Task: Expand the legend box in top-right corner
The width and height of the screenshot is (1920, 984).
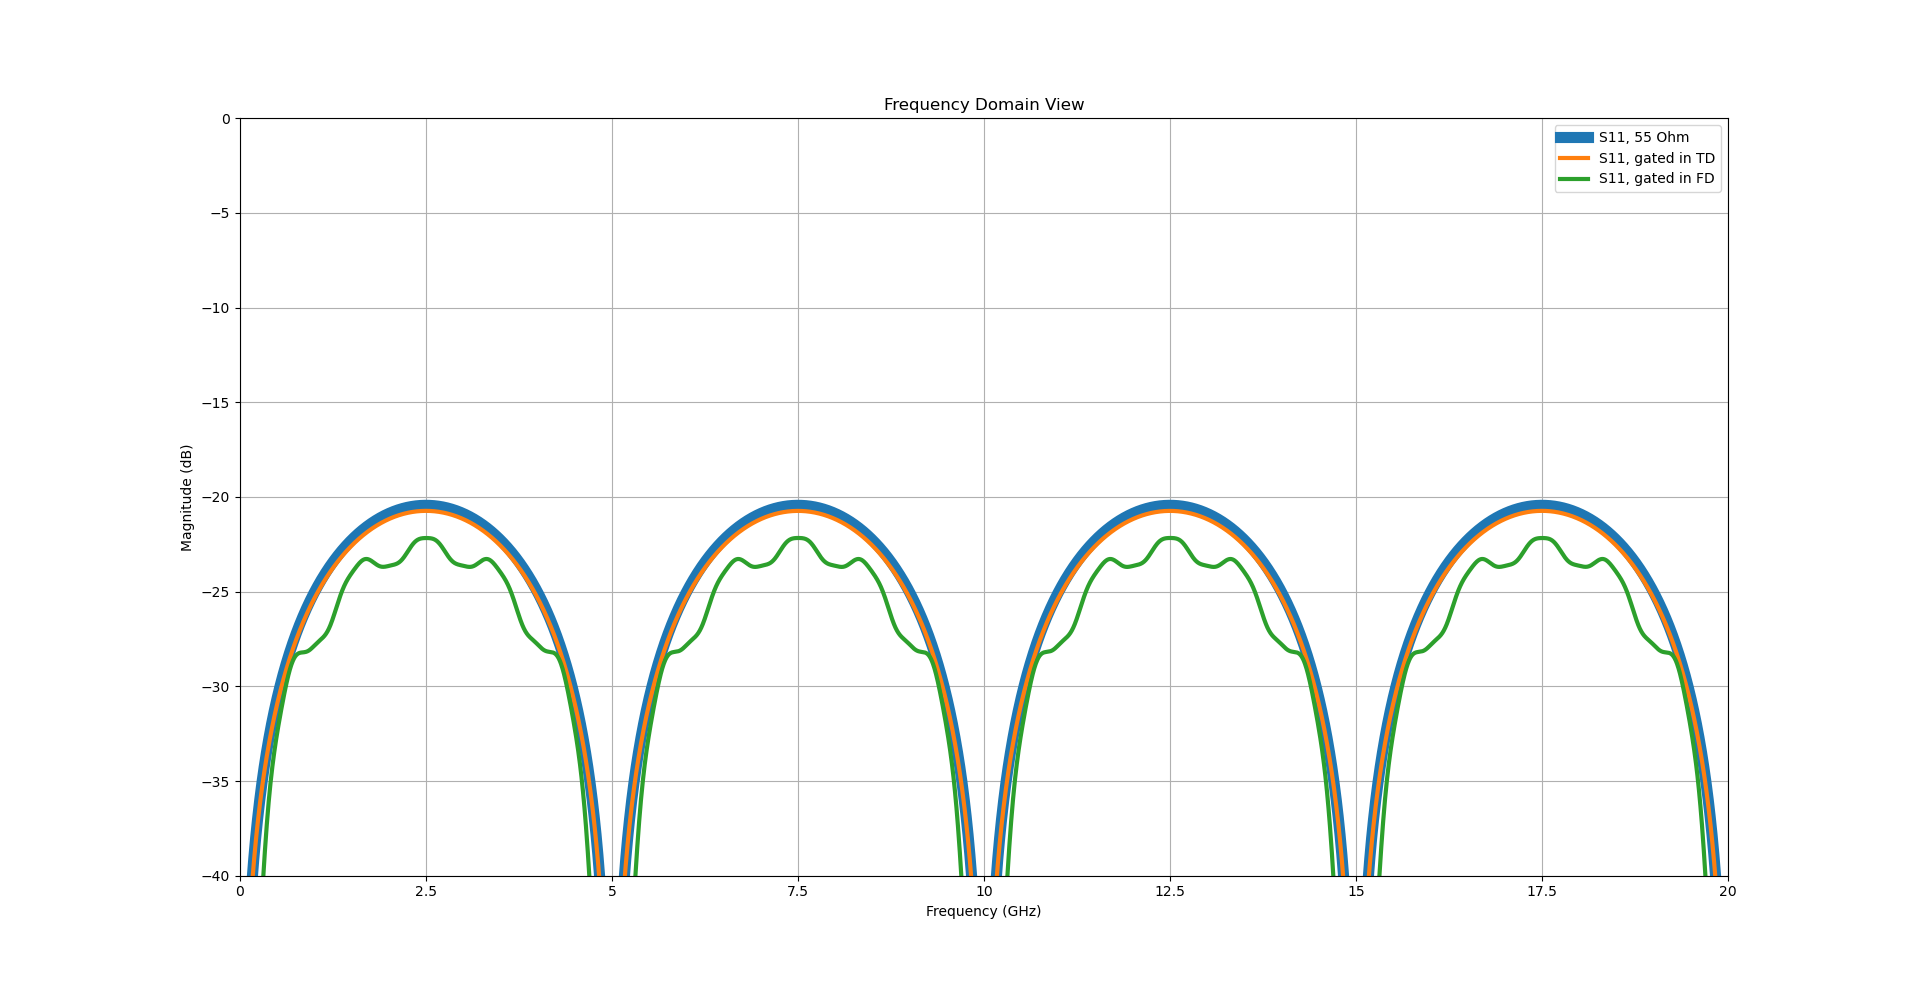Action: point(1640,157)
